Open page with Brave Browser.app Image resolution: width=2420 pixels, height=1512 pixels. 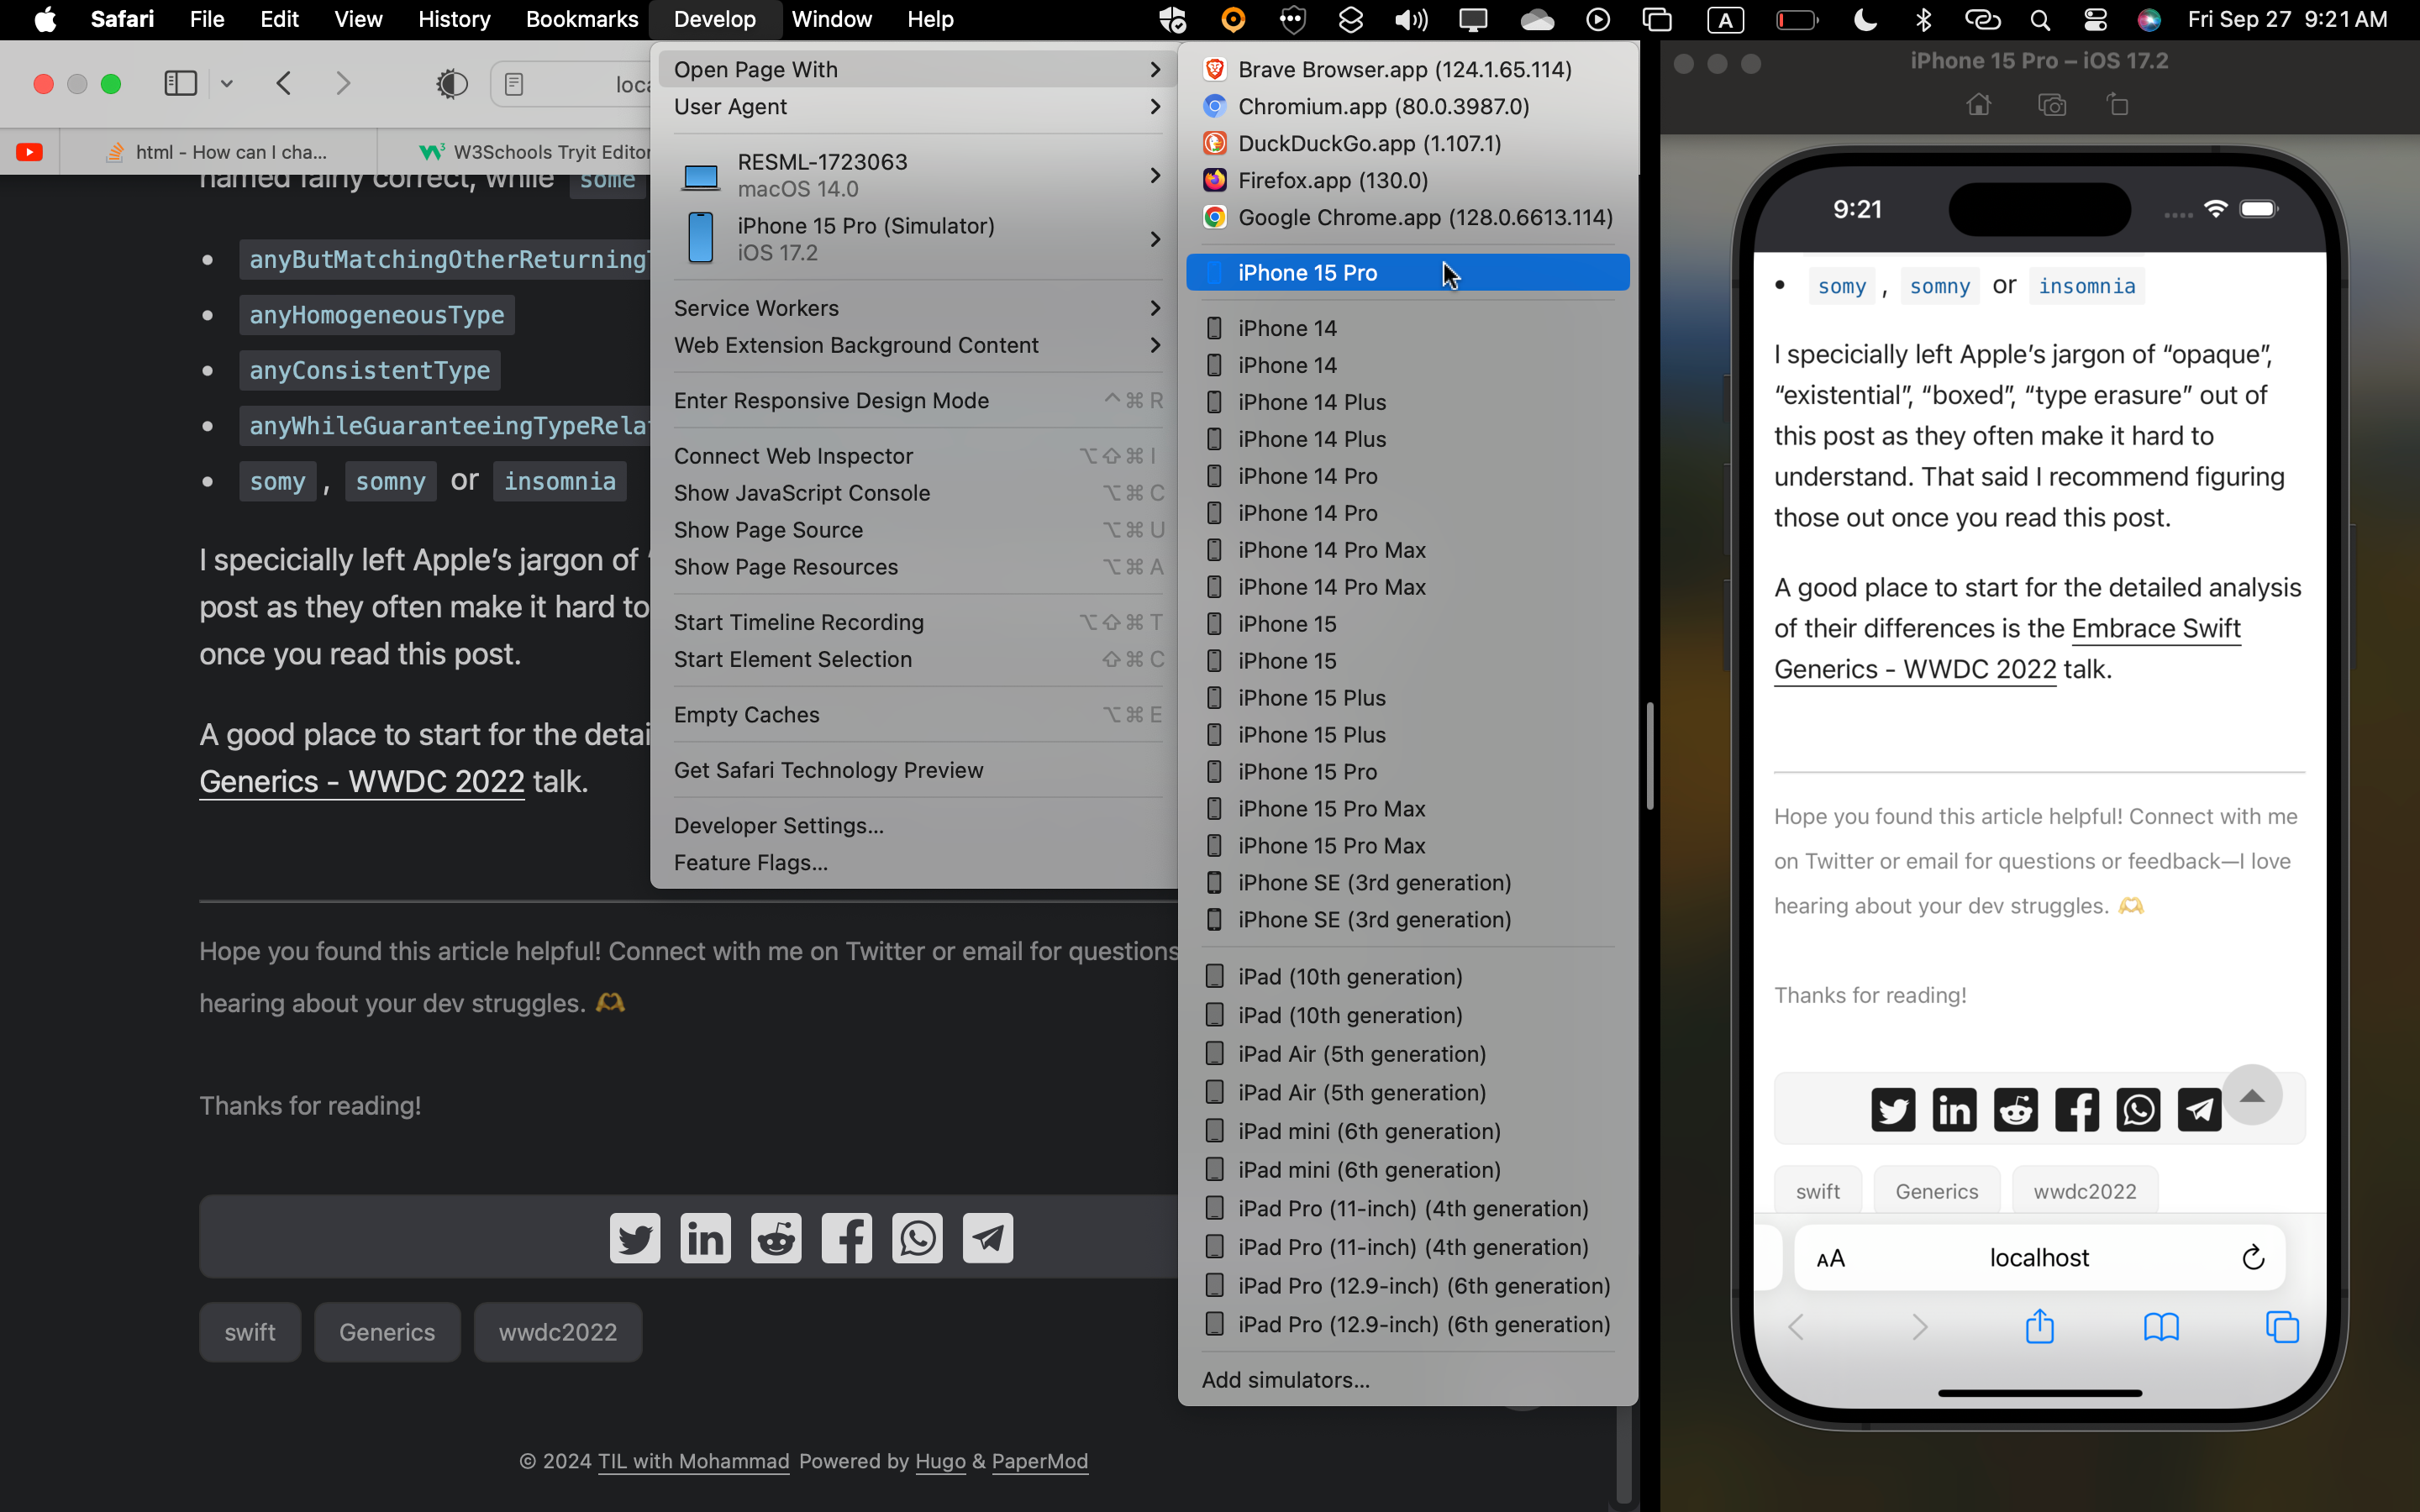pos(1407,69)
